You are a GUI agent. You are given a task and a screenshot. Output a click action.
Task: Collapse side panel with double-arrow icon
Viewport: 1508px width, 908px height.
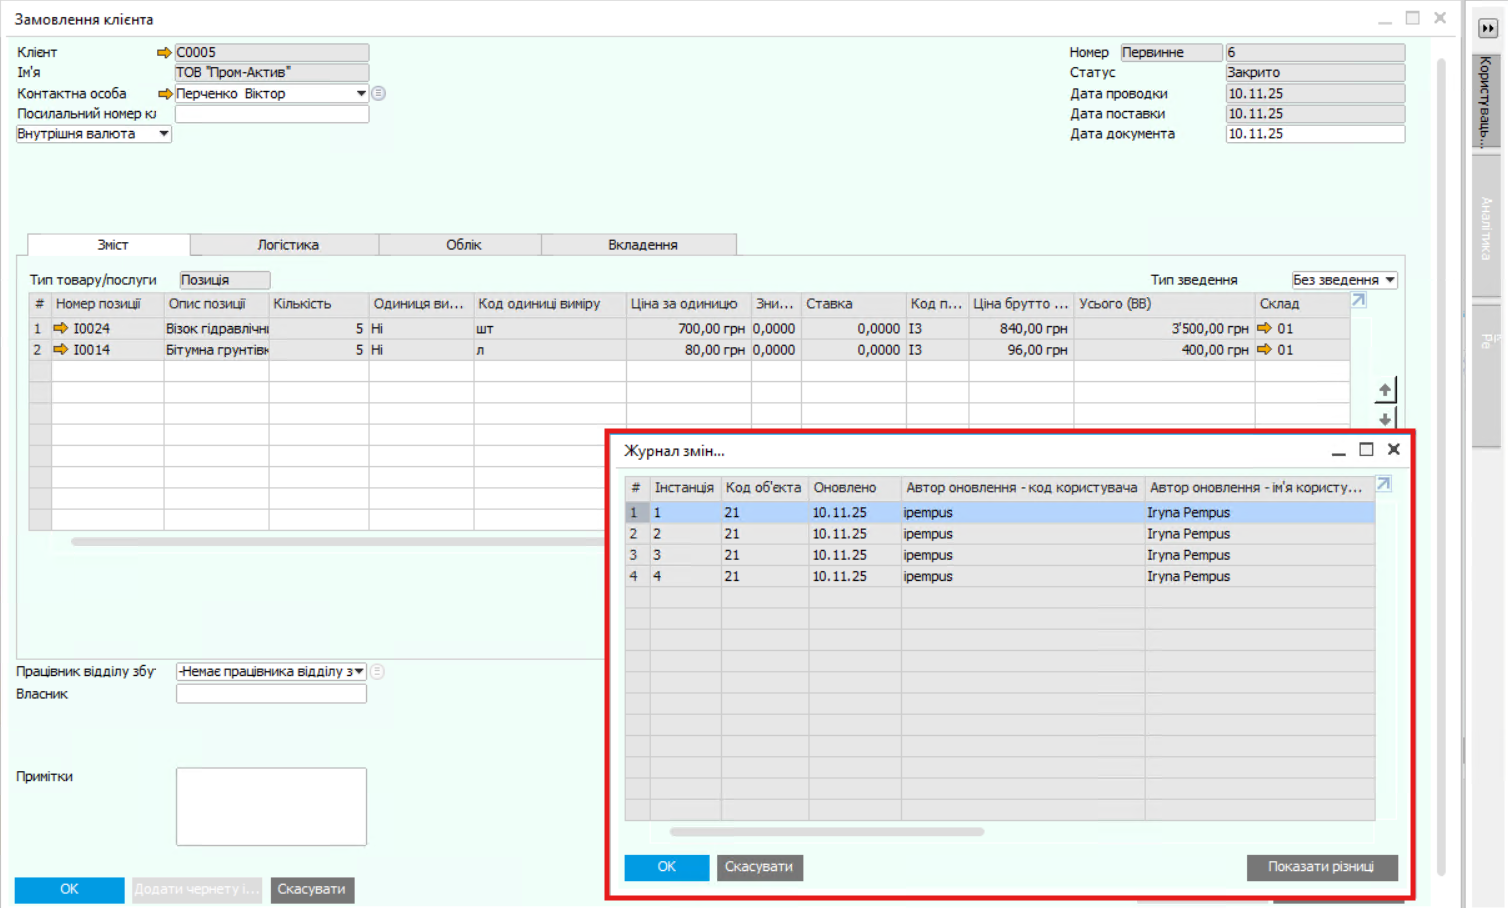[1488, 28]
